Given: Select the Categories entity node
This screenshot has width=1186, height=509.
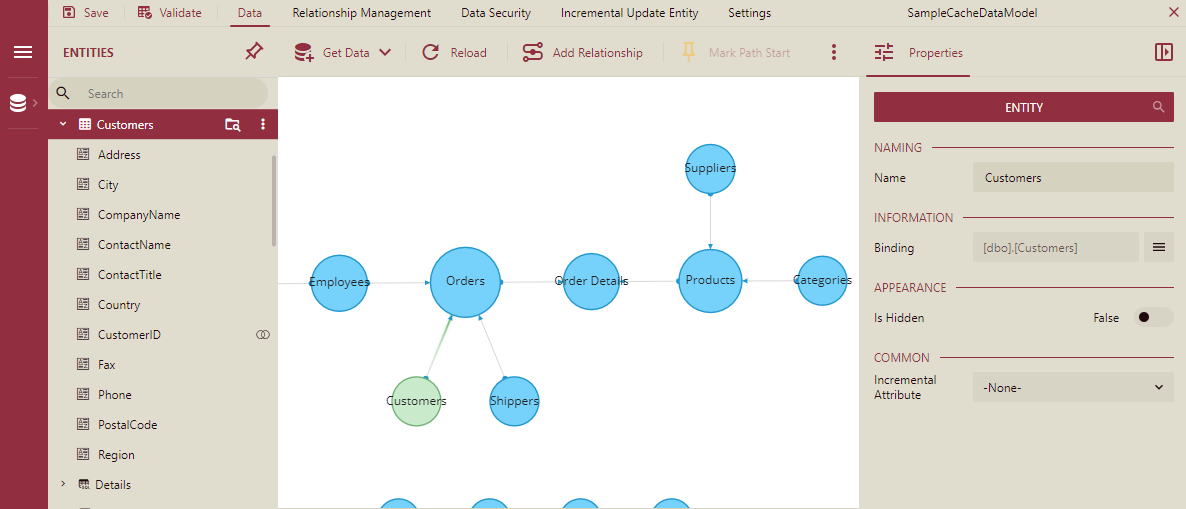Looking at the screenshot, I should 822,281.
